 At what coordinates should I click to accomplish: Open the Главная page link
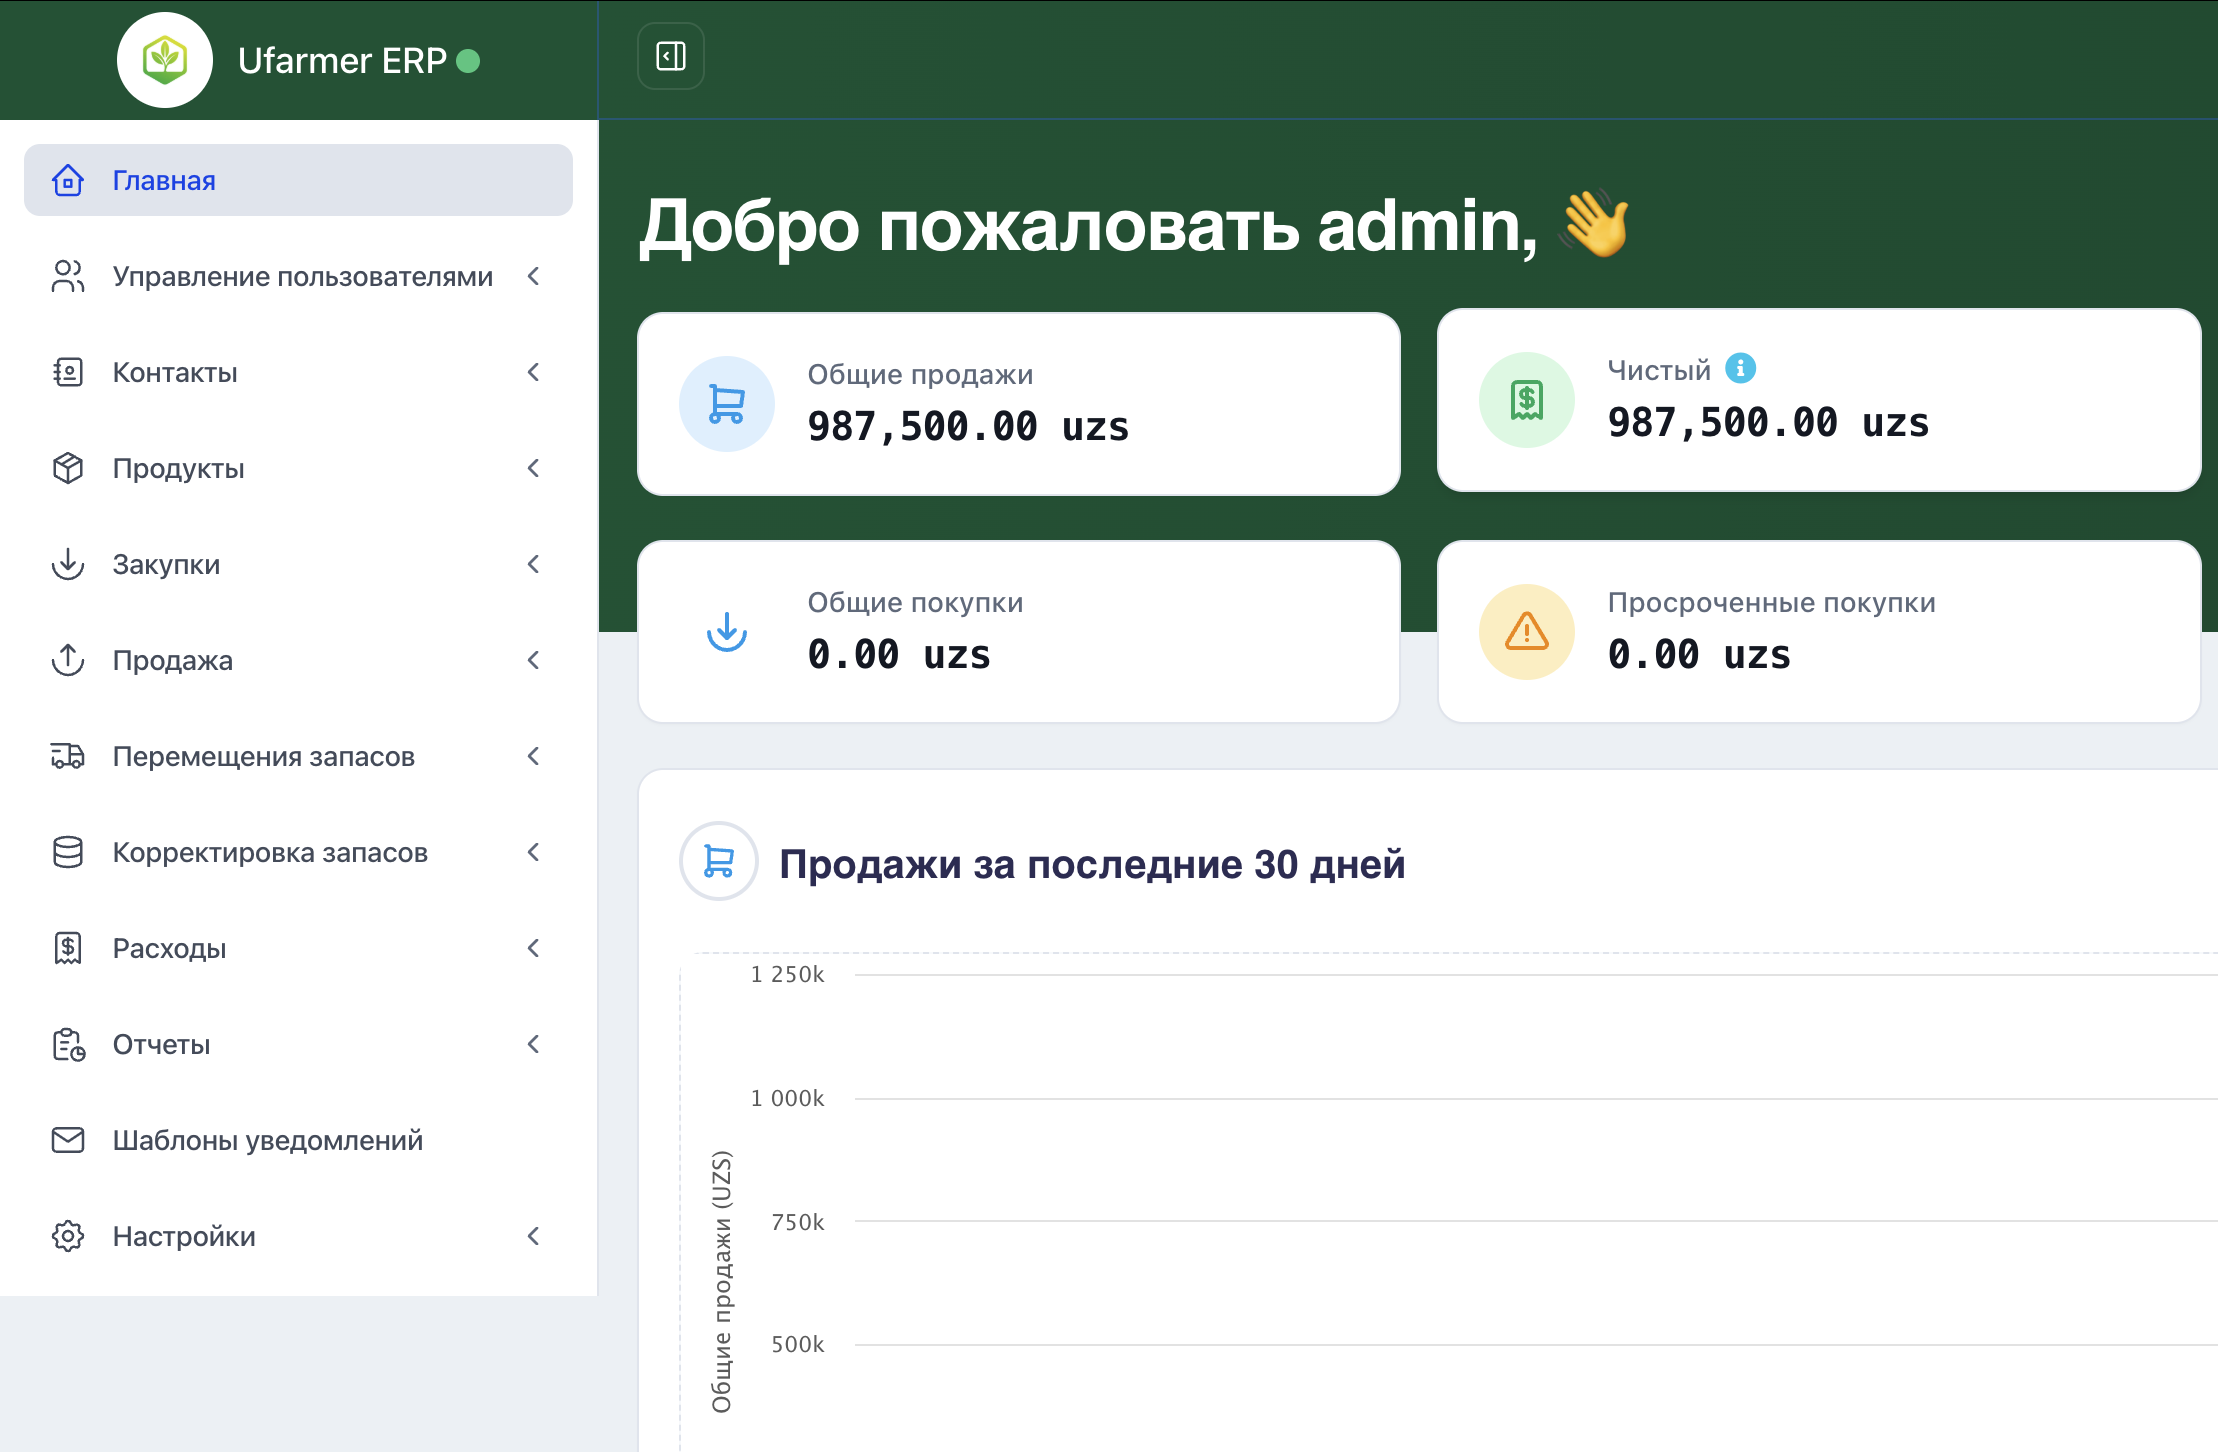(162, 180)
